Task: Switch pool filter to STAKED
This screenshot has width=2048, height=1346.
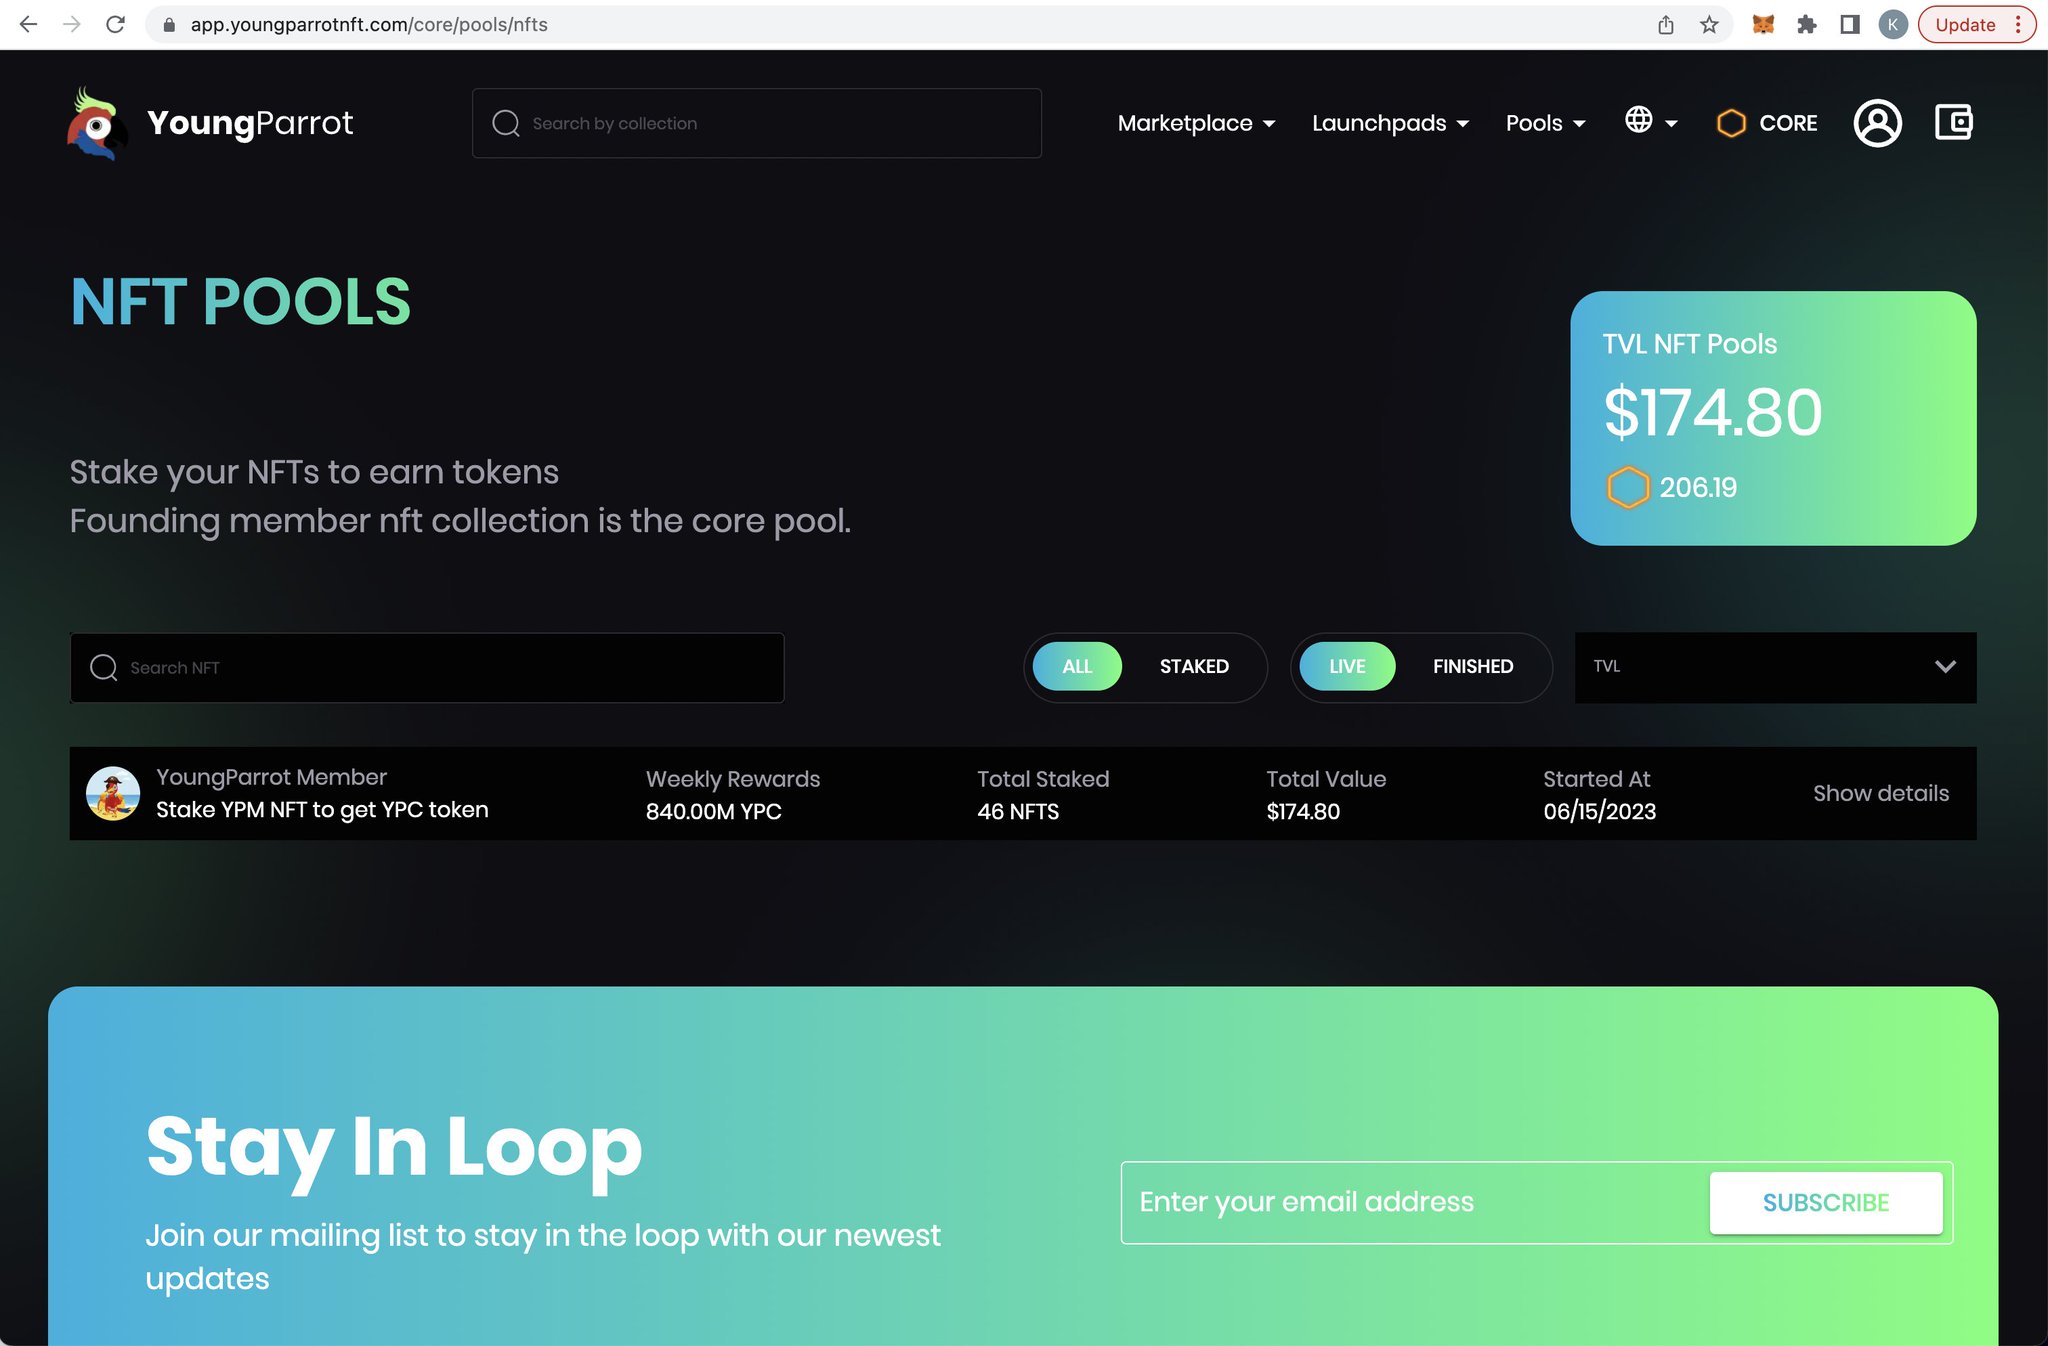Action: [1194, 667]
